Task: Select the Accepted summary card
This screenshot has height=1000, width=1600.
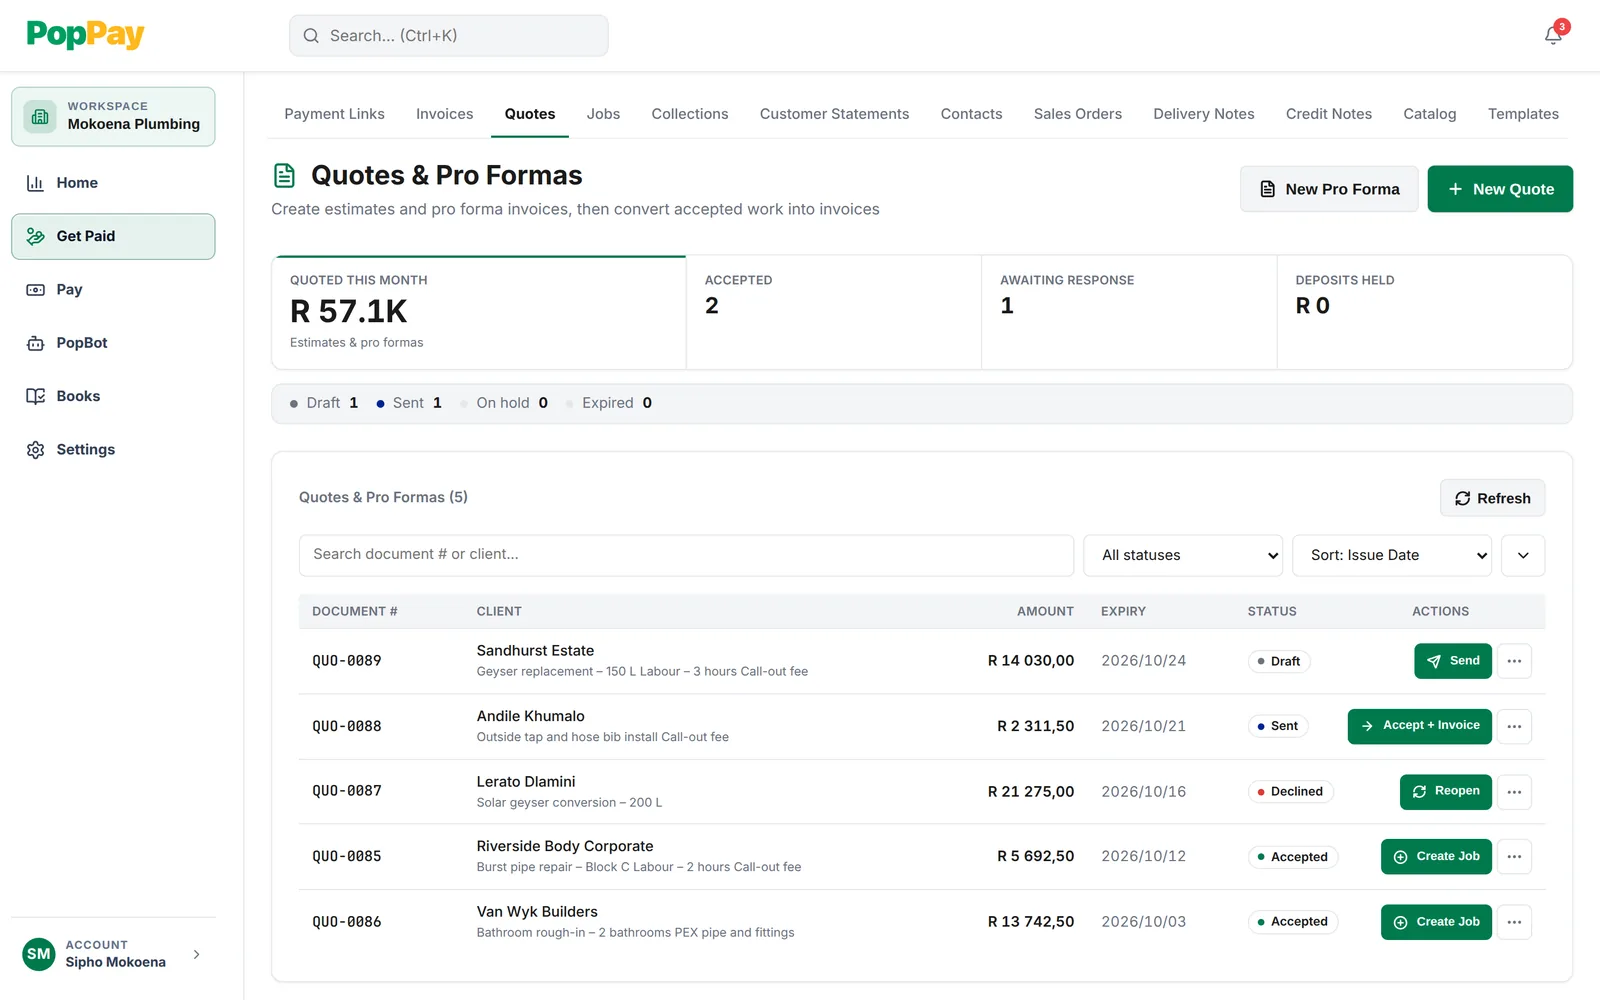Action: click(x=834, y=312)
